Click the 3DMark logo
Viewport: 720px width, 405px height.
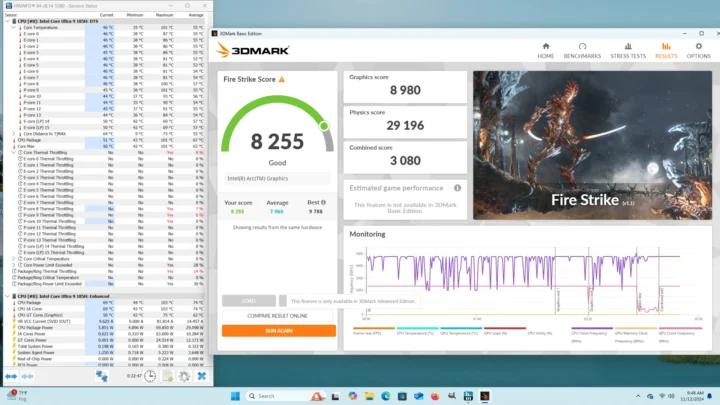pos(253,50)
